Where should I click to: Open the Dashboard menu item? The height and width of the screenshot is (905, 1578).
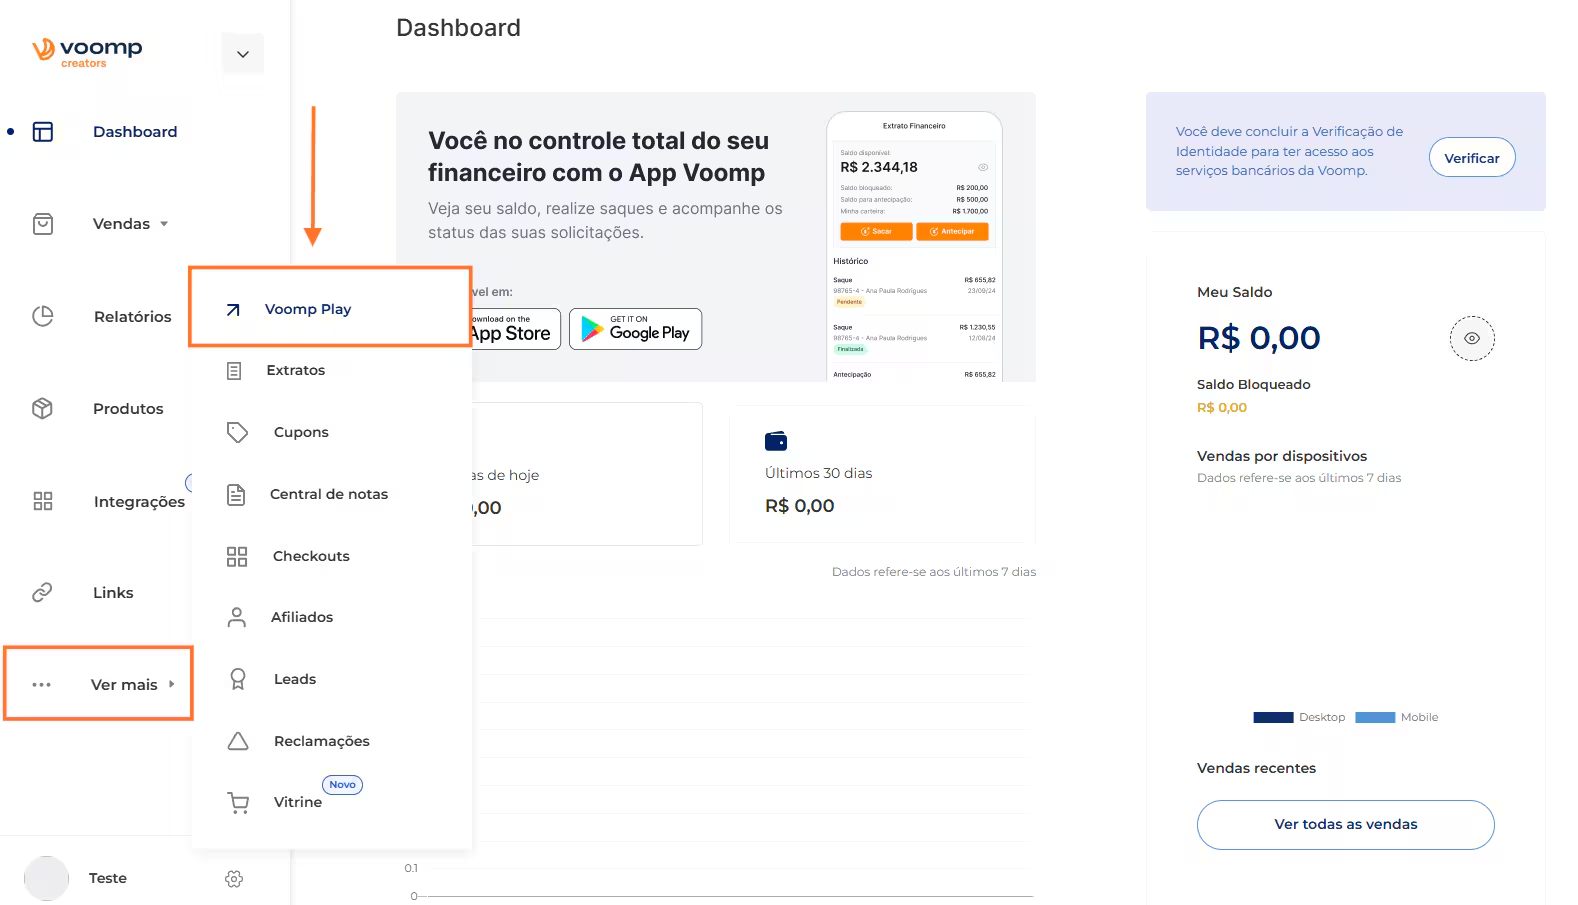[135, 132]
